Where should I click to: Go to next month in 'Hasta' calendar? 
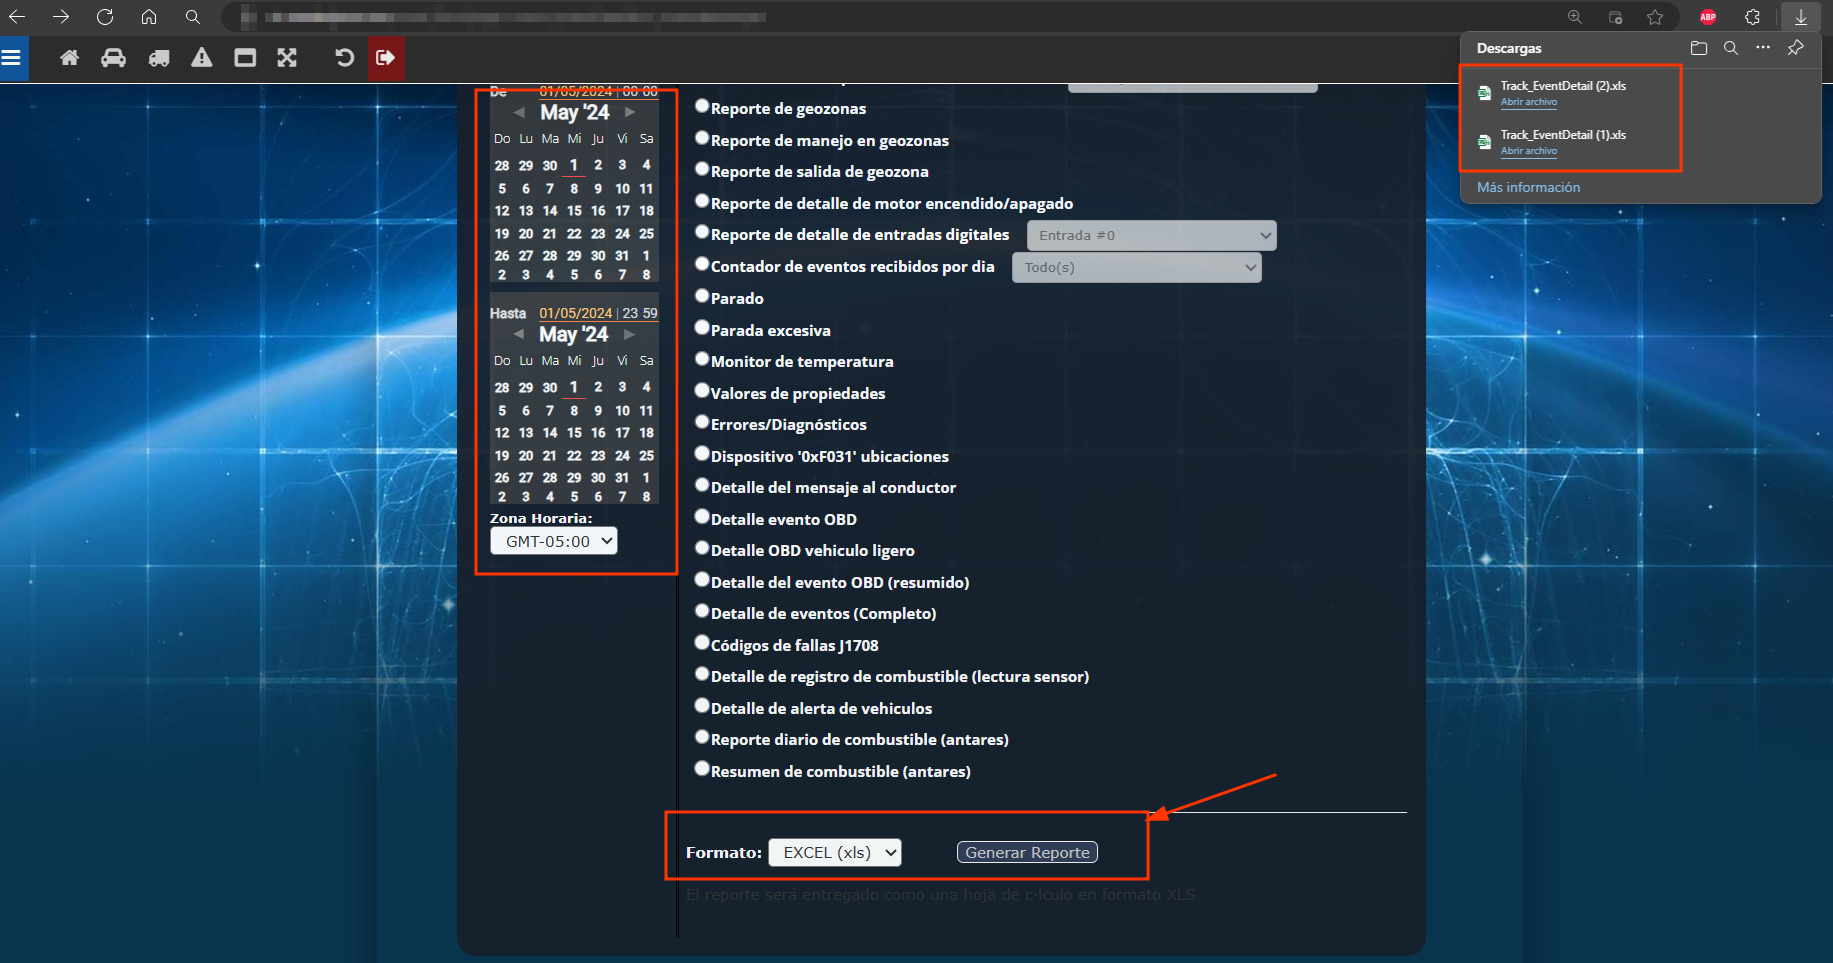629,334
